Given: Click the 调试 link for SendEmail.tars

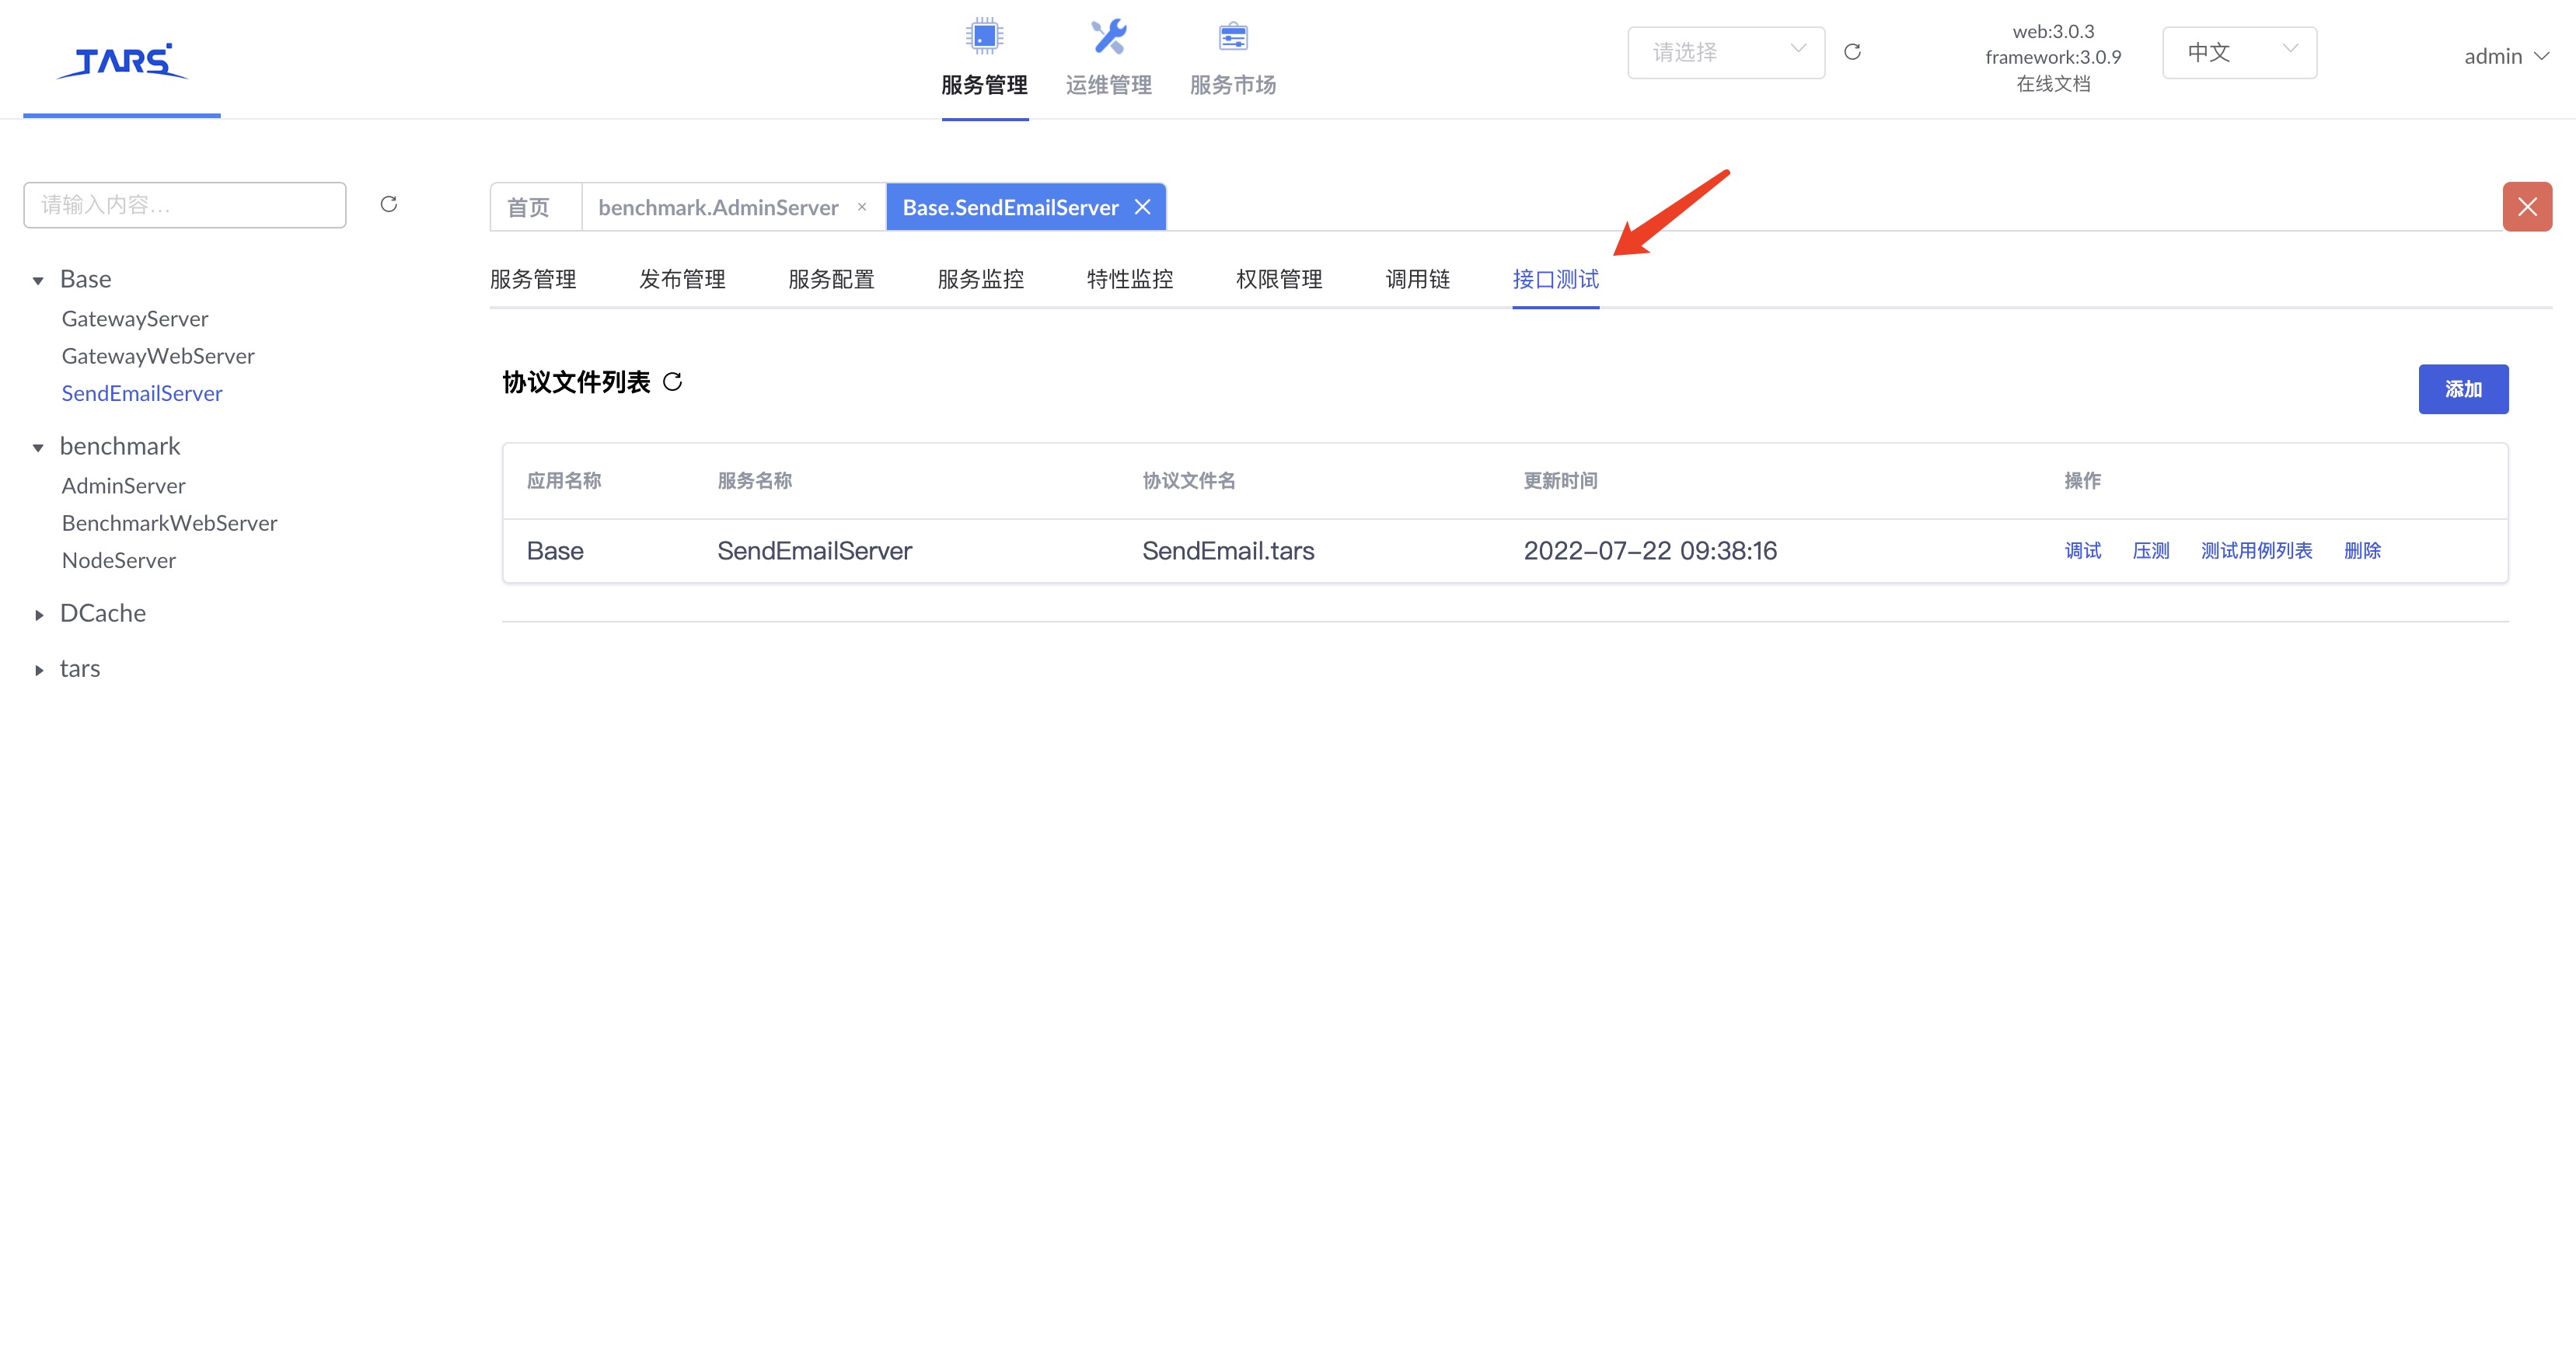Looking at the screenshot, I should pos(2082,551).
